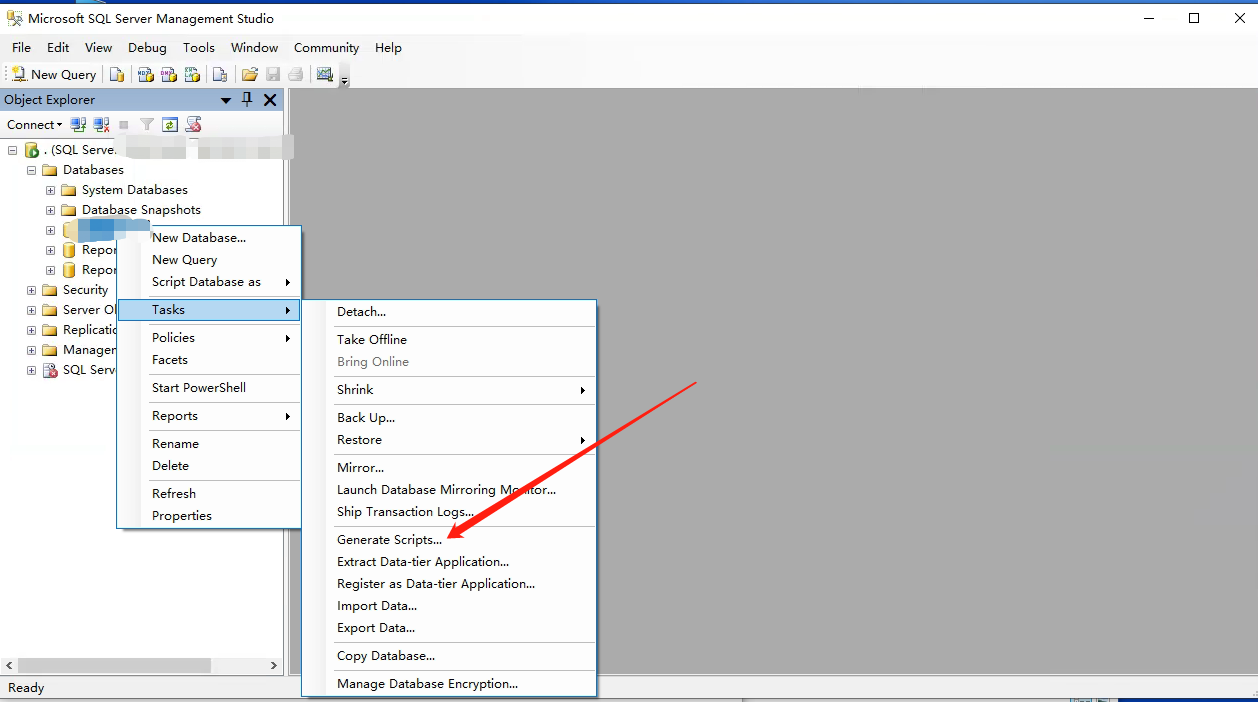Click the XMLA Query toolbar icon

[192, 74]
